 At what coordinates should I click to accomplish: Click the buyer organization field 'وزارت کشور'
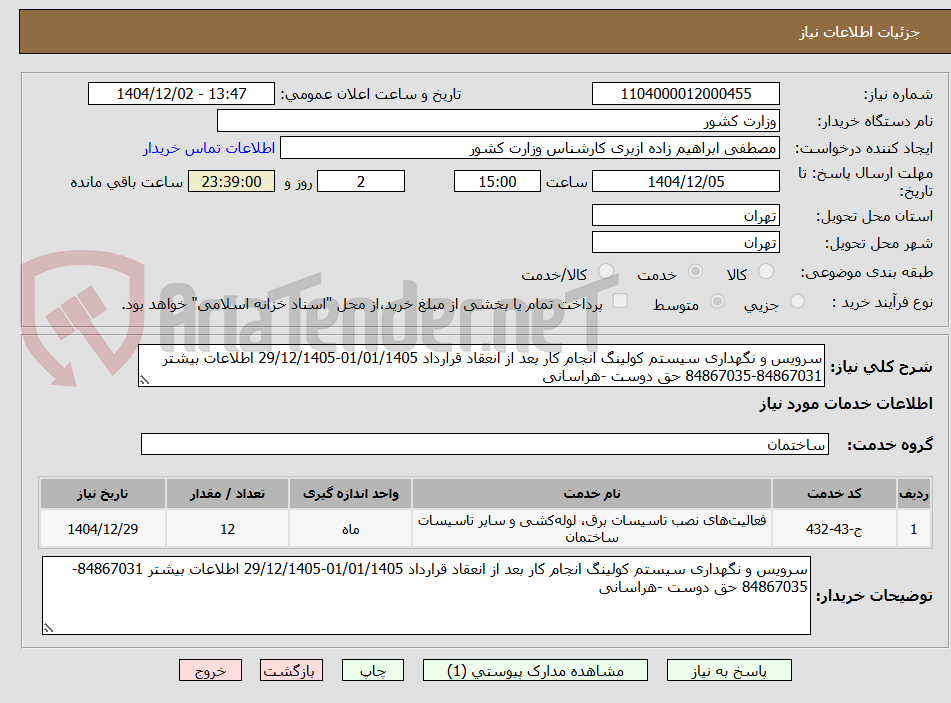498,121
